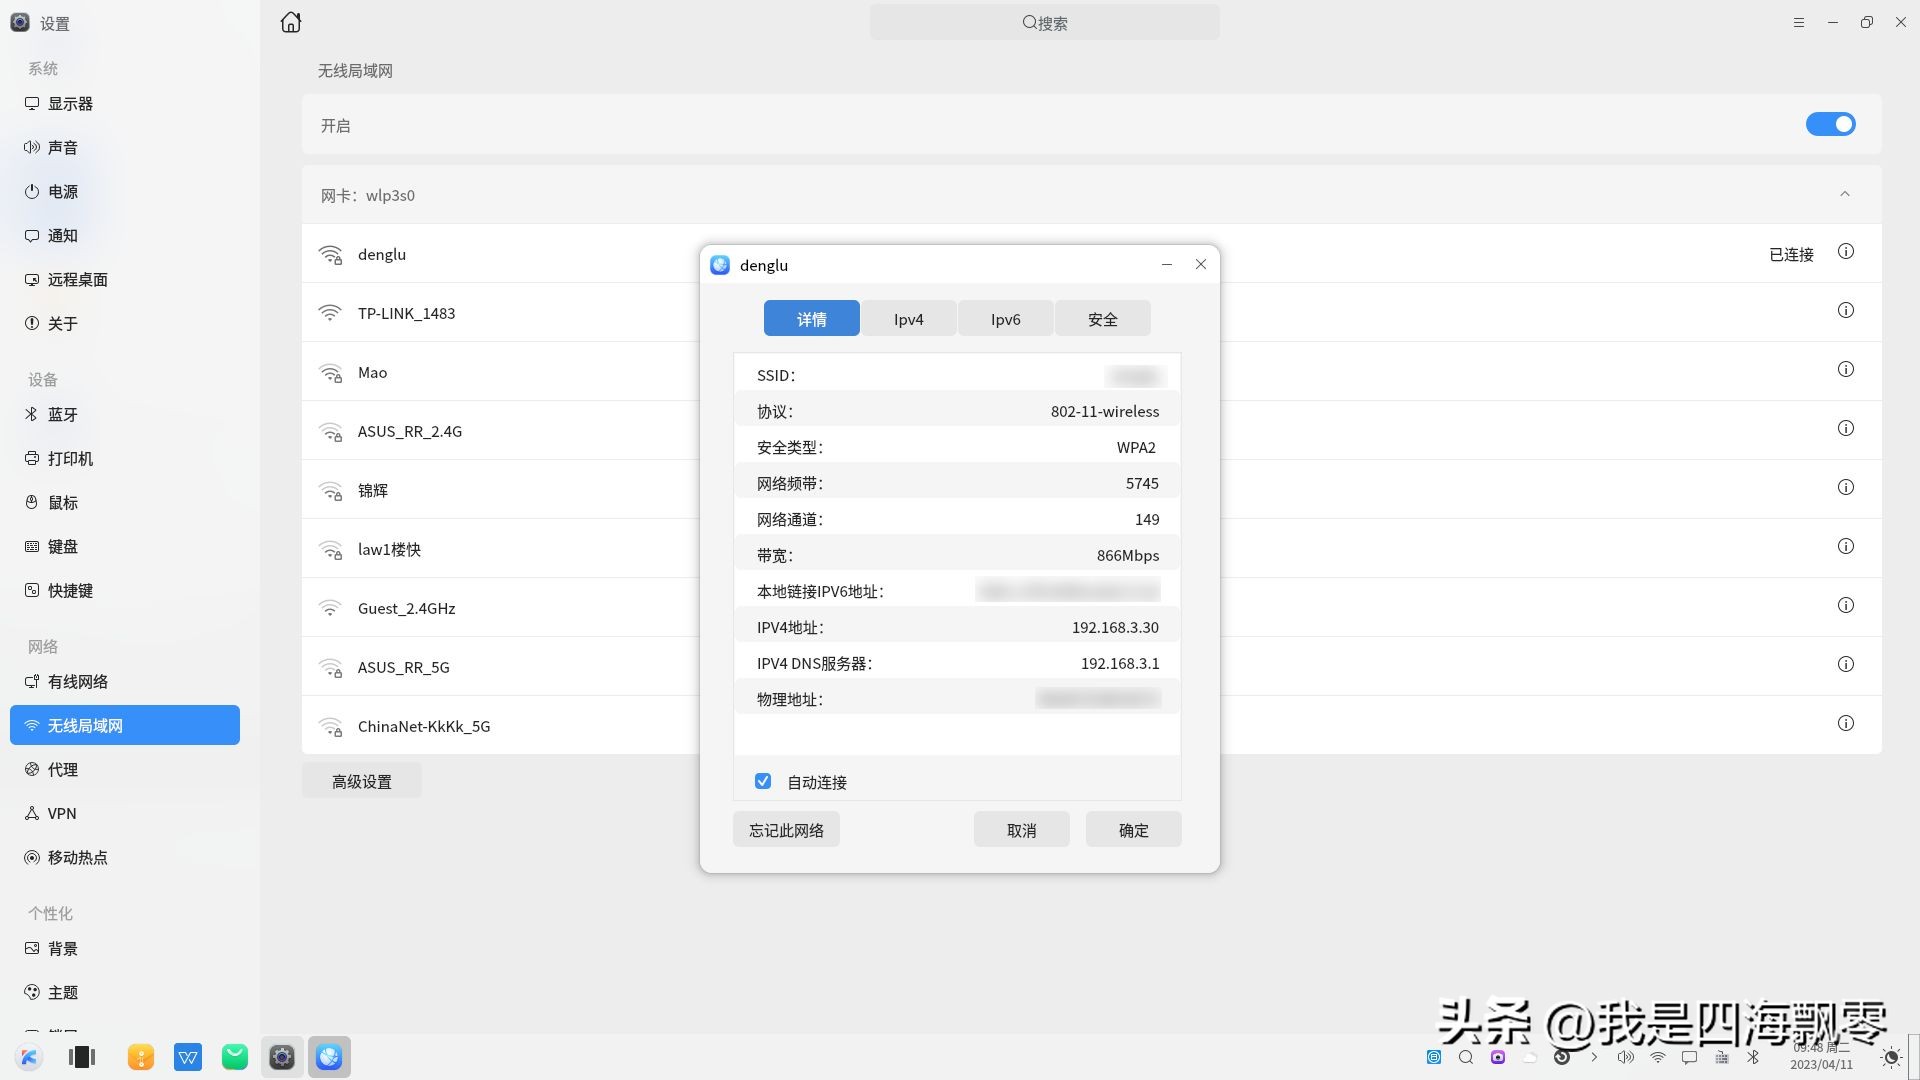Click info icon next to TP-LINK_1483 network

[x=1845, y=310]
